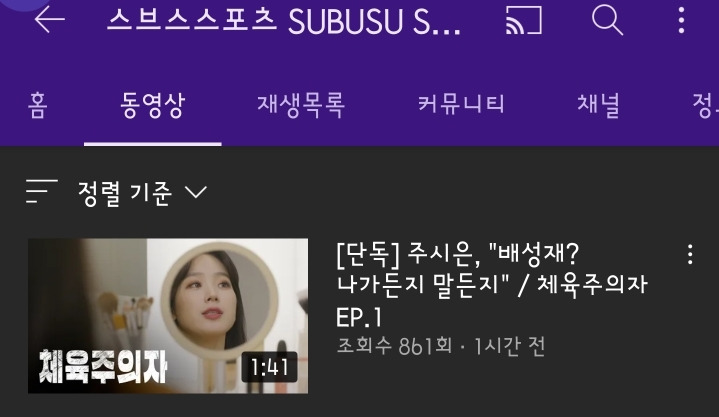Tap the 1:41 duration badge
The image size is (719, 417).
click(270, 367)
